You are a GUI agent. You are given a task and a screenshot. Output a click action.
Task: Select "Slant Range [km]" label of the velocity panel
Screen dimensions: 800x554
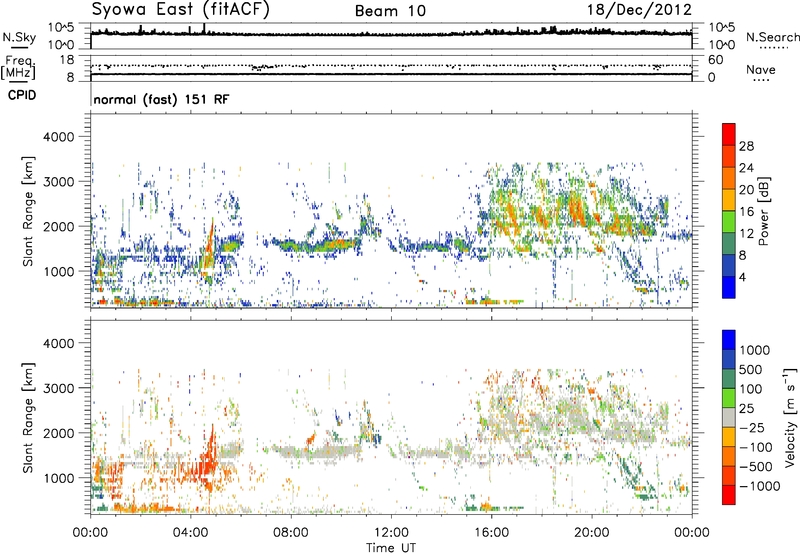[x=28, y=417]
